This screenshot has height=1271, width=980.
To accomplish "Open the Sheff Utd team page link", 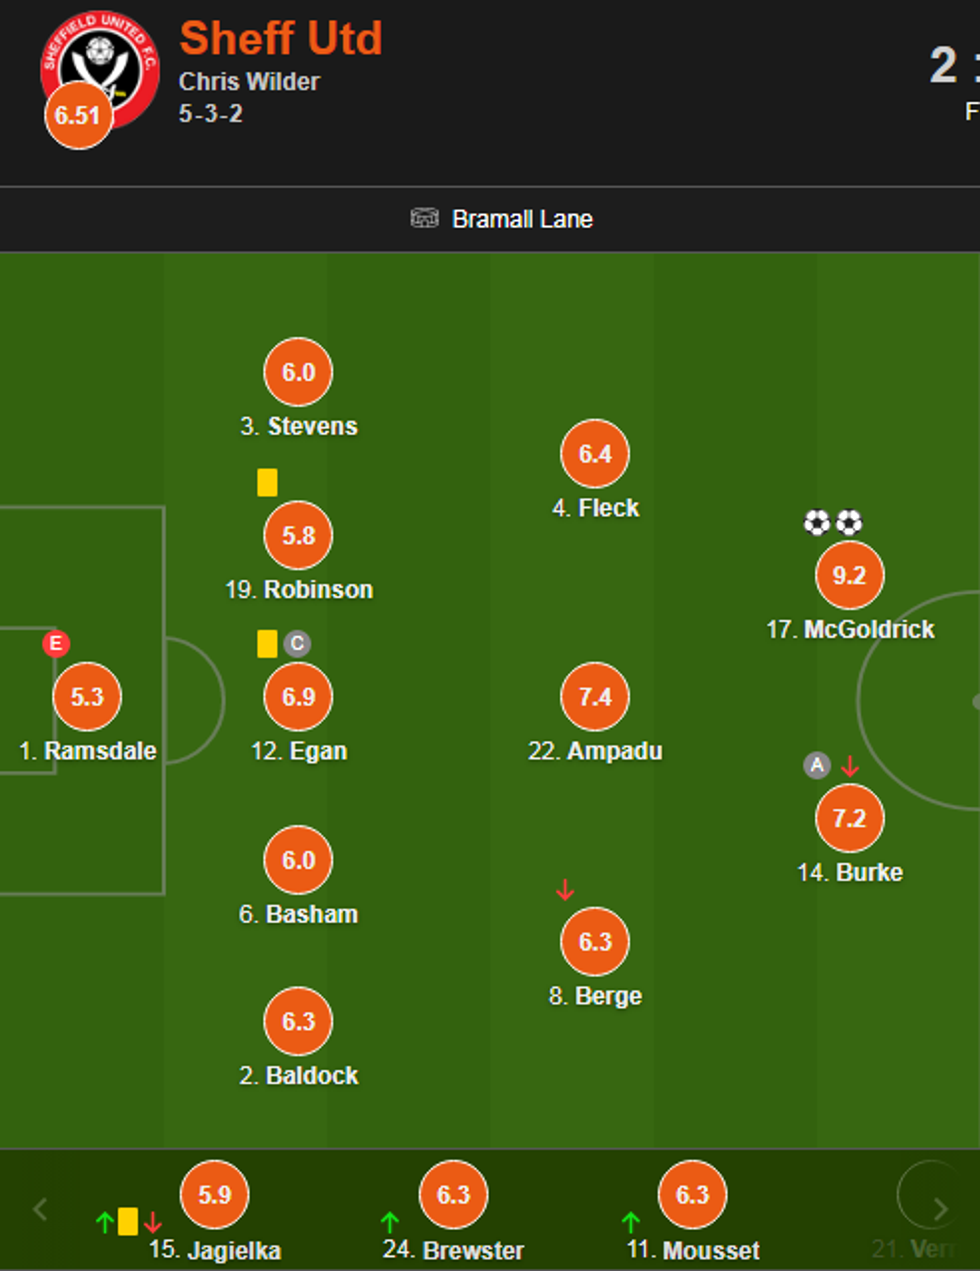I will click(280, 39).
